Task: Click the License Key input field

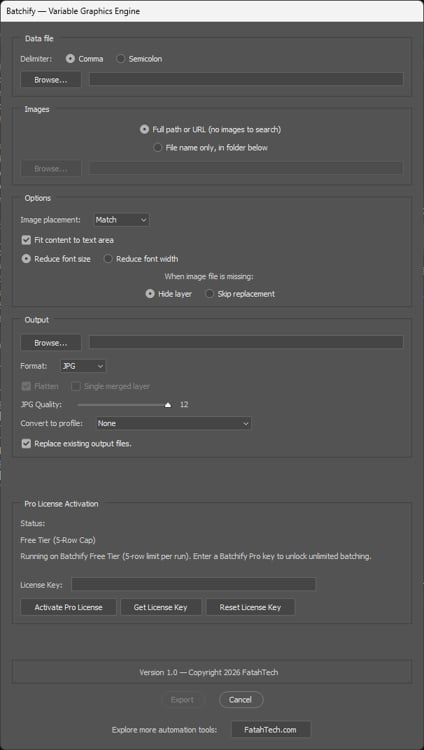Action: tap(193, 584)
